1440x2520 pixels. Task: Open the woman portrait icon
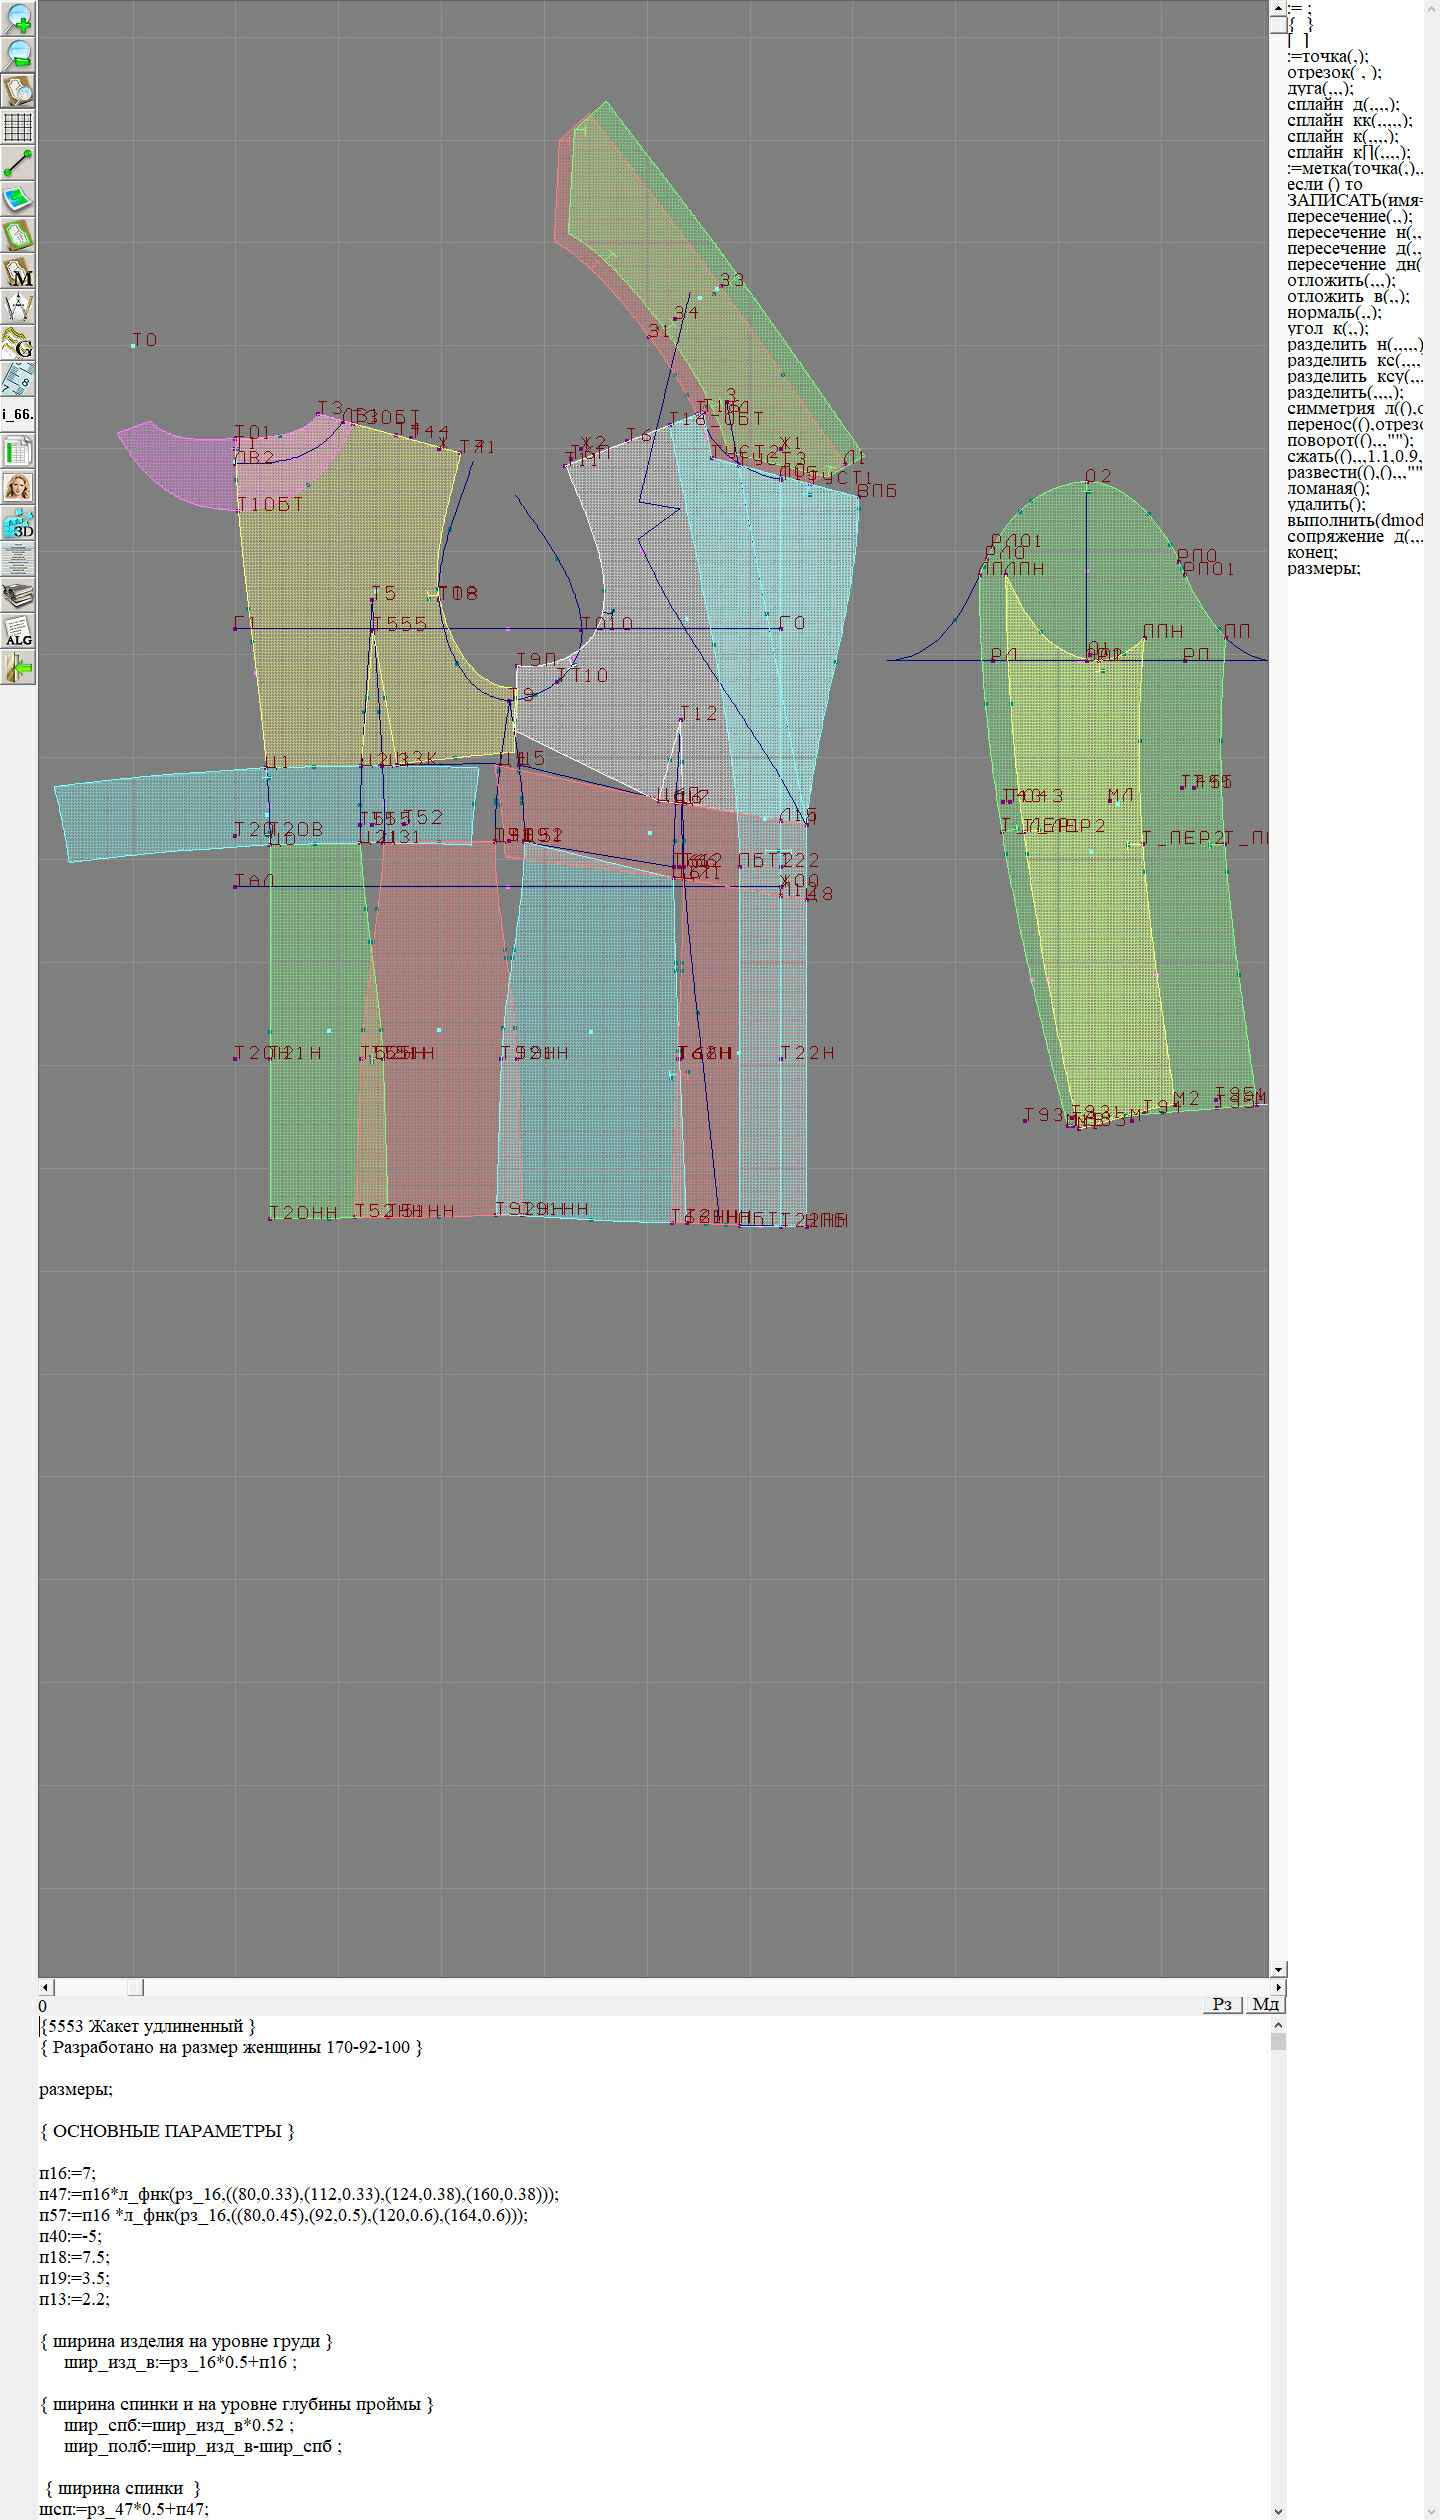pos(18,487)
